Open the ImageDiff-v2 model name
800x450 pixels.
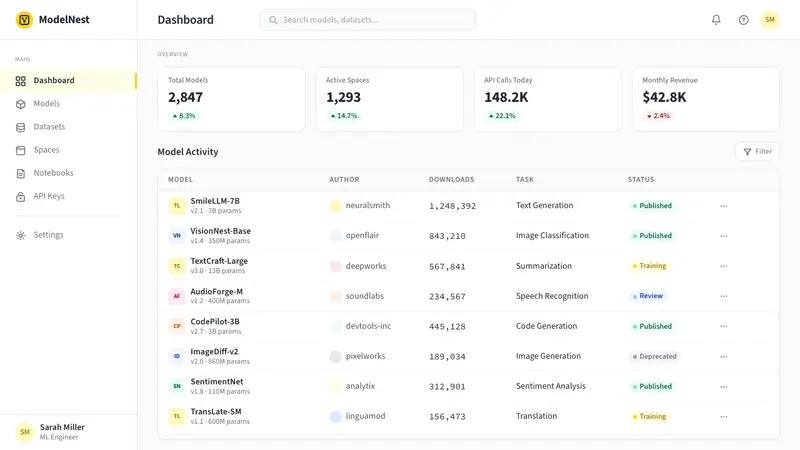pyautogui.click(x=214, y=352)
